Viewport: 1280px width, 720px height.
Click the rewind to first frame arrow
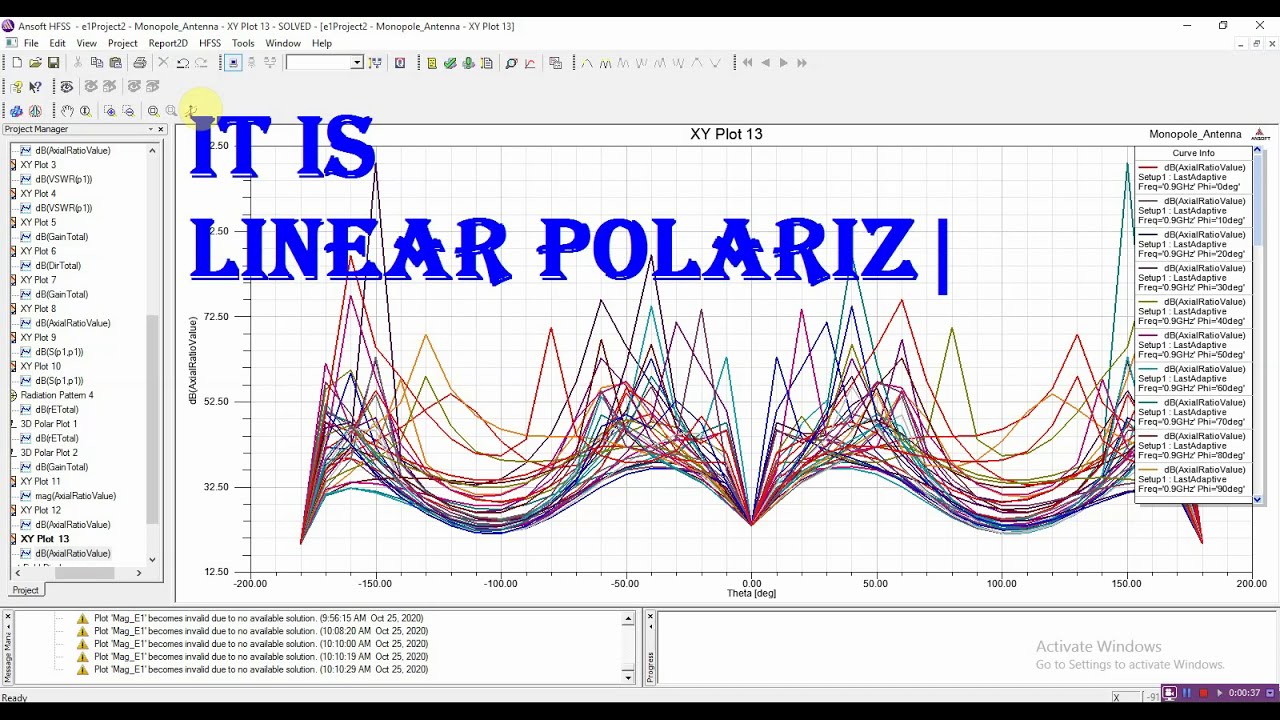(748, 63)
